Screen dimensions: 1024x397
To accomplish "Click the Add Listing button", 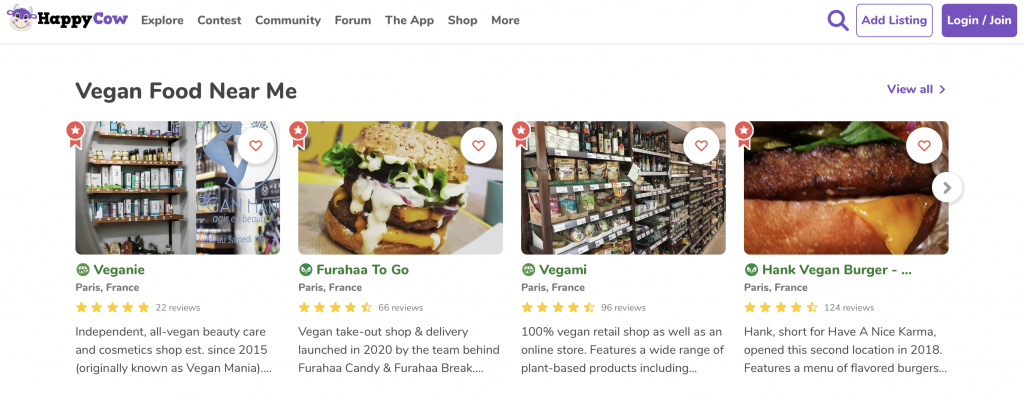I will coord(894,20).
